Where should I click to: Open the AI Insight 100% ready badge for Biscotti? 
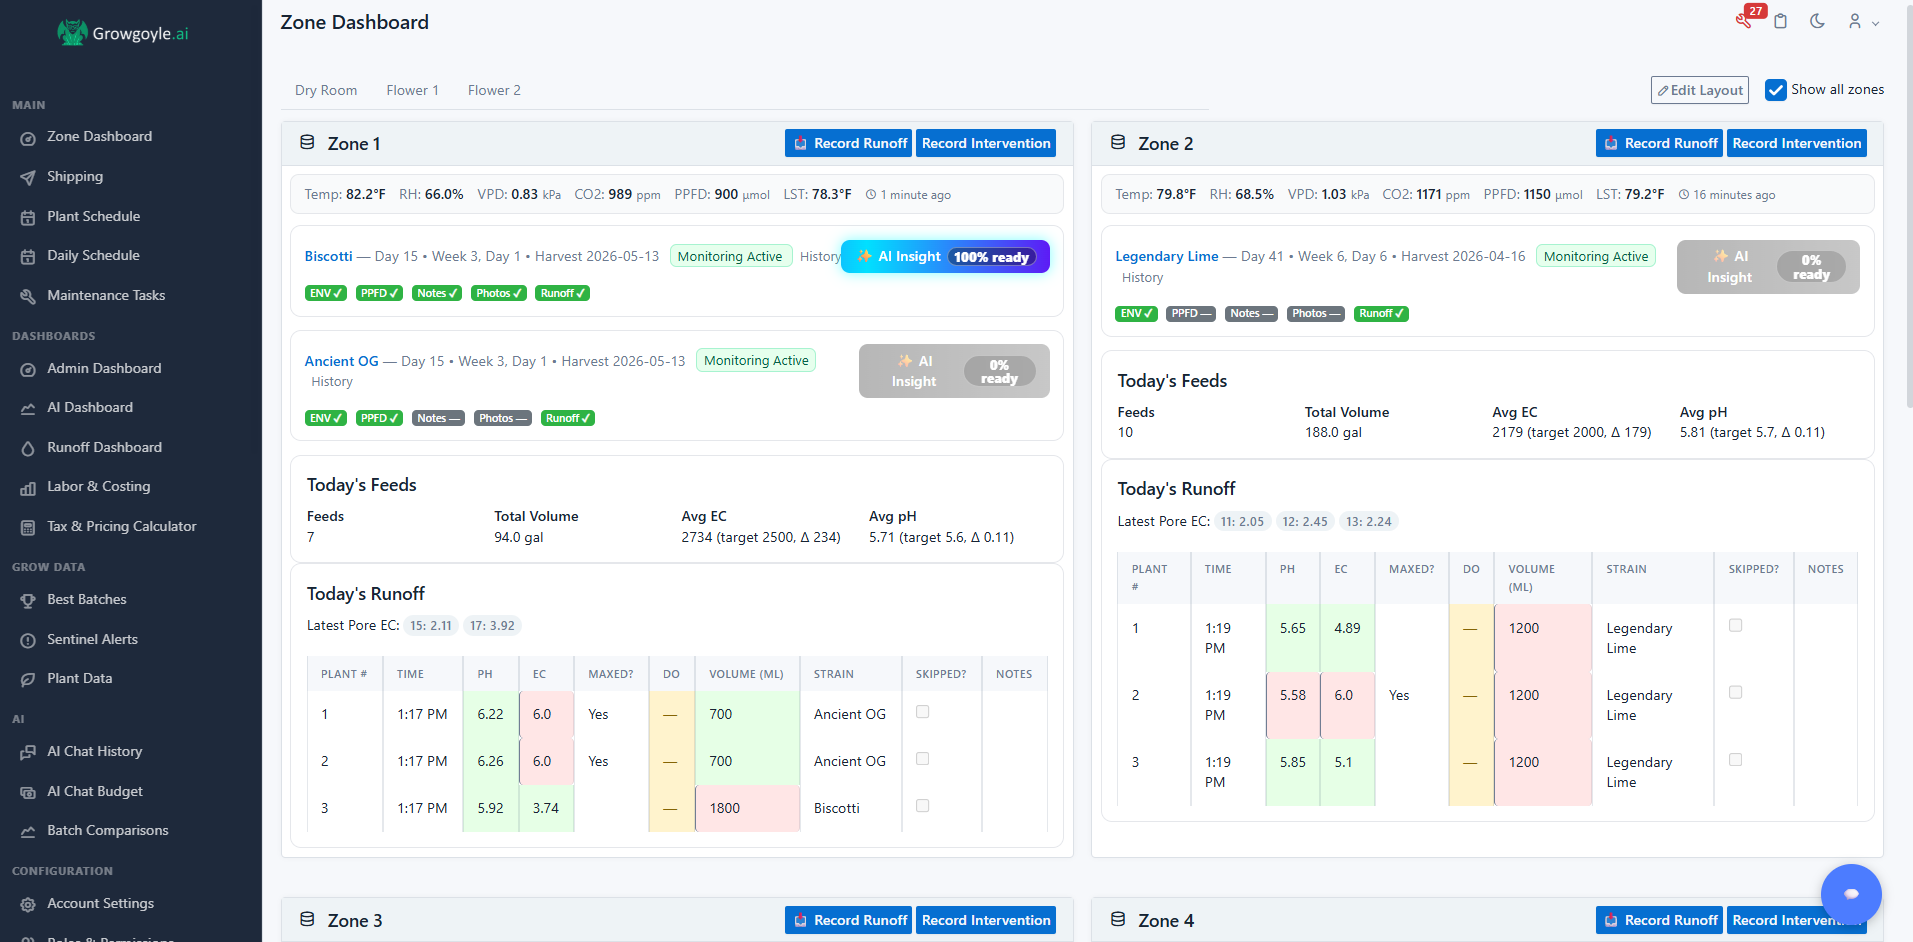click(x=944, y=256)
